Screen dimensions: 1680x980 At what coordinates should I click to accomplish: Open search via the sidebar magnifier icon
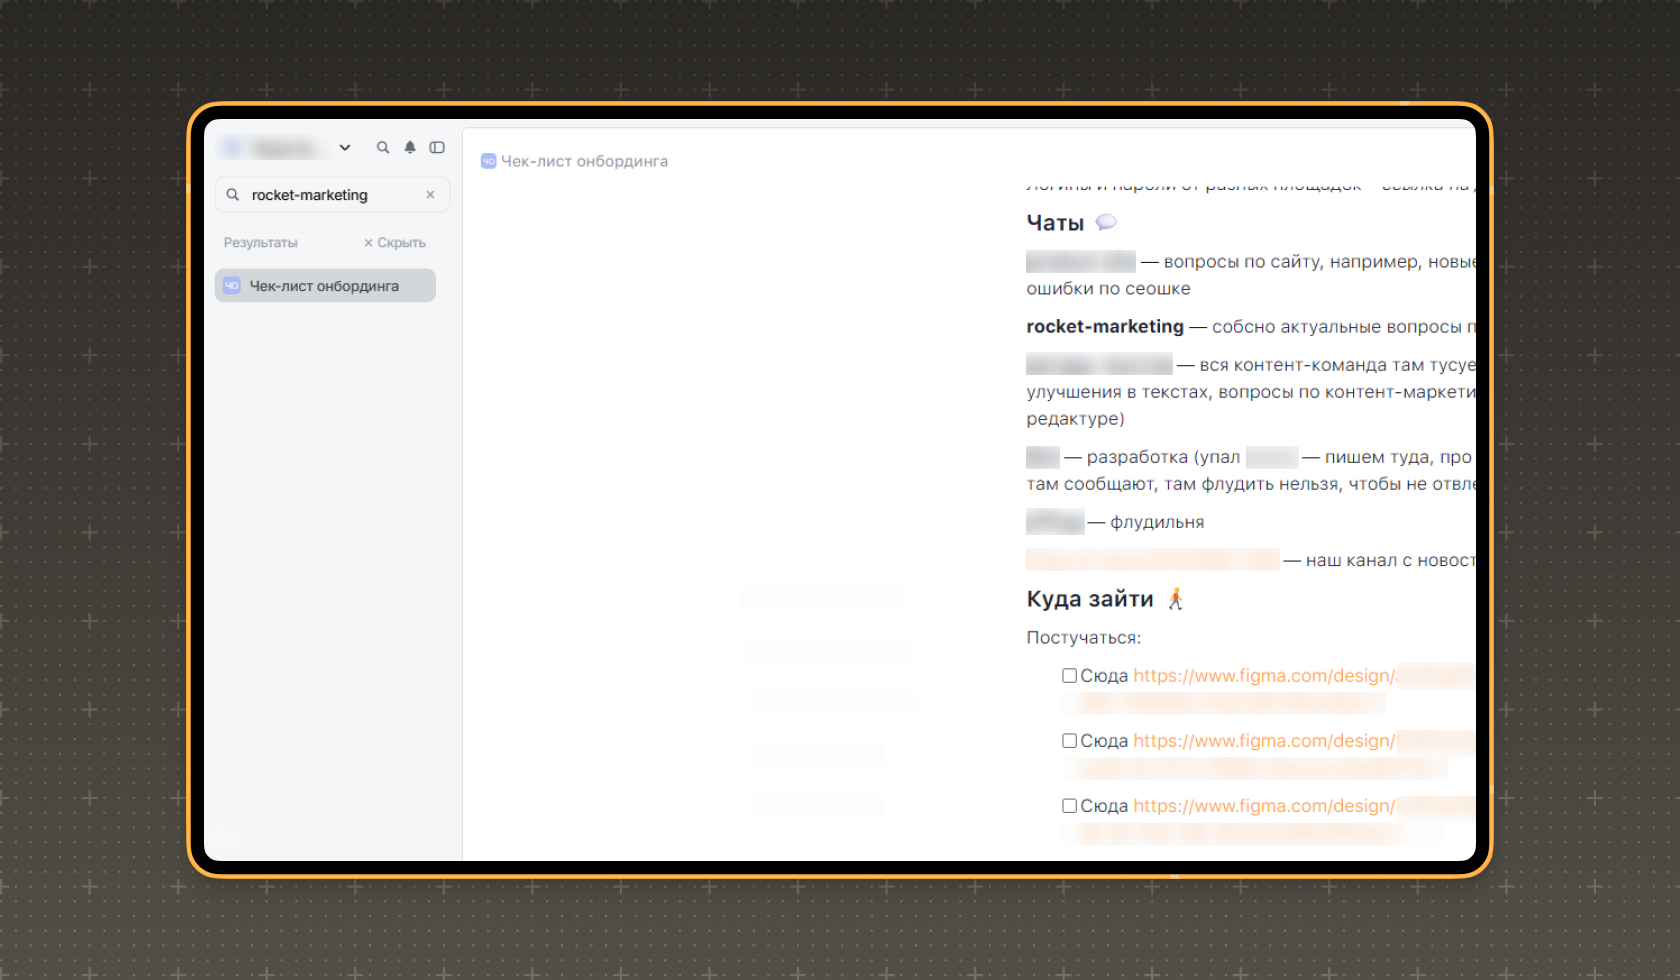click(x=383, y=147)
